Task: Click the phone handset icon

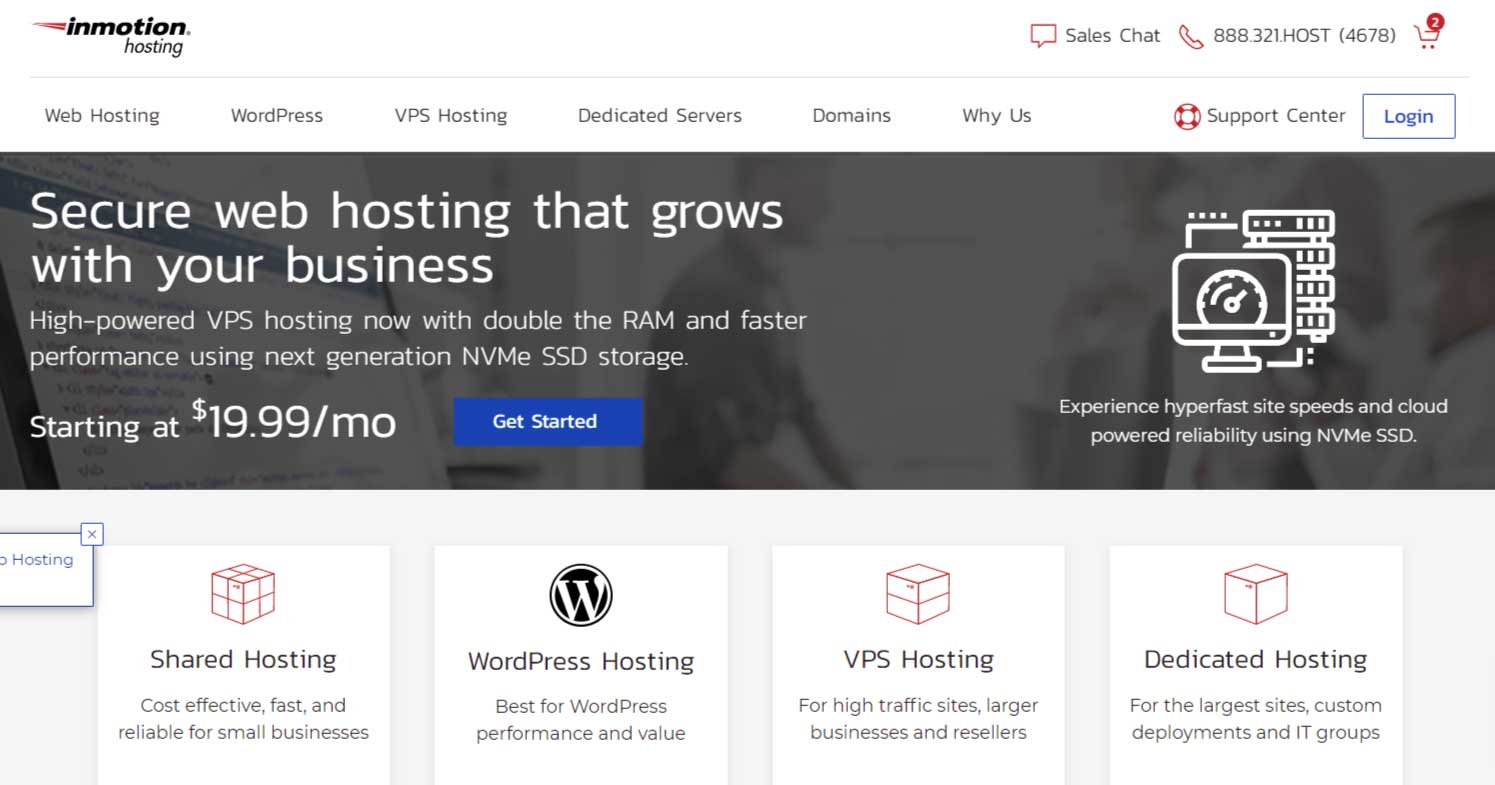Action: tap(1190, 37)
